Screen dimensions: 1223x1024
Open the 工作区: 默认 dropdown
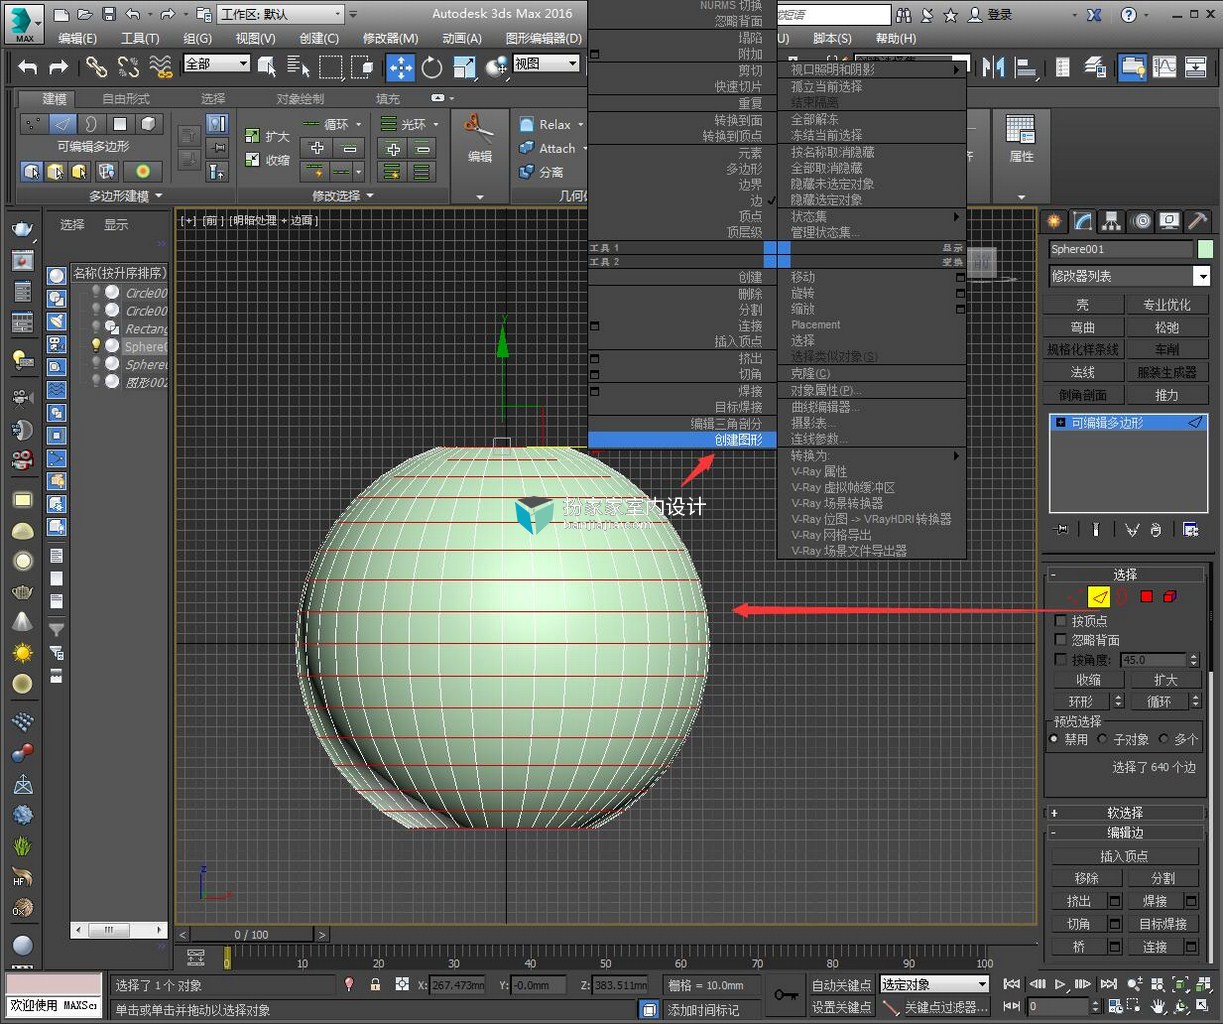tap(280, 14)
